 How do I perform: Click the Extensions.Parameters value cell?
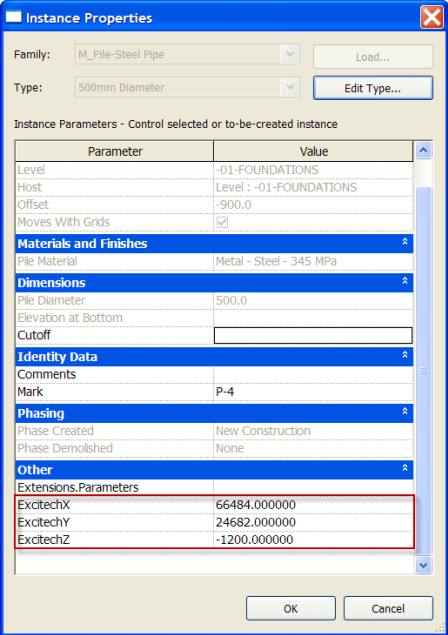(313, 487)
